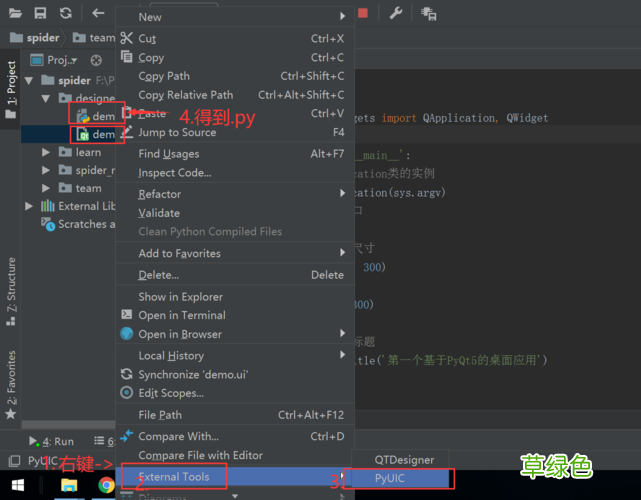Open Chrome from the Windows taskbar
The image size is (641, 500).
coord(106,486)
